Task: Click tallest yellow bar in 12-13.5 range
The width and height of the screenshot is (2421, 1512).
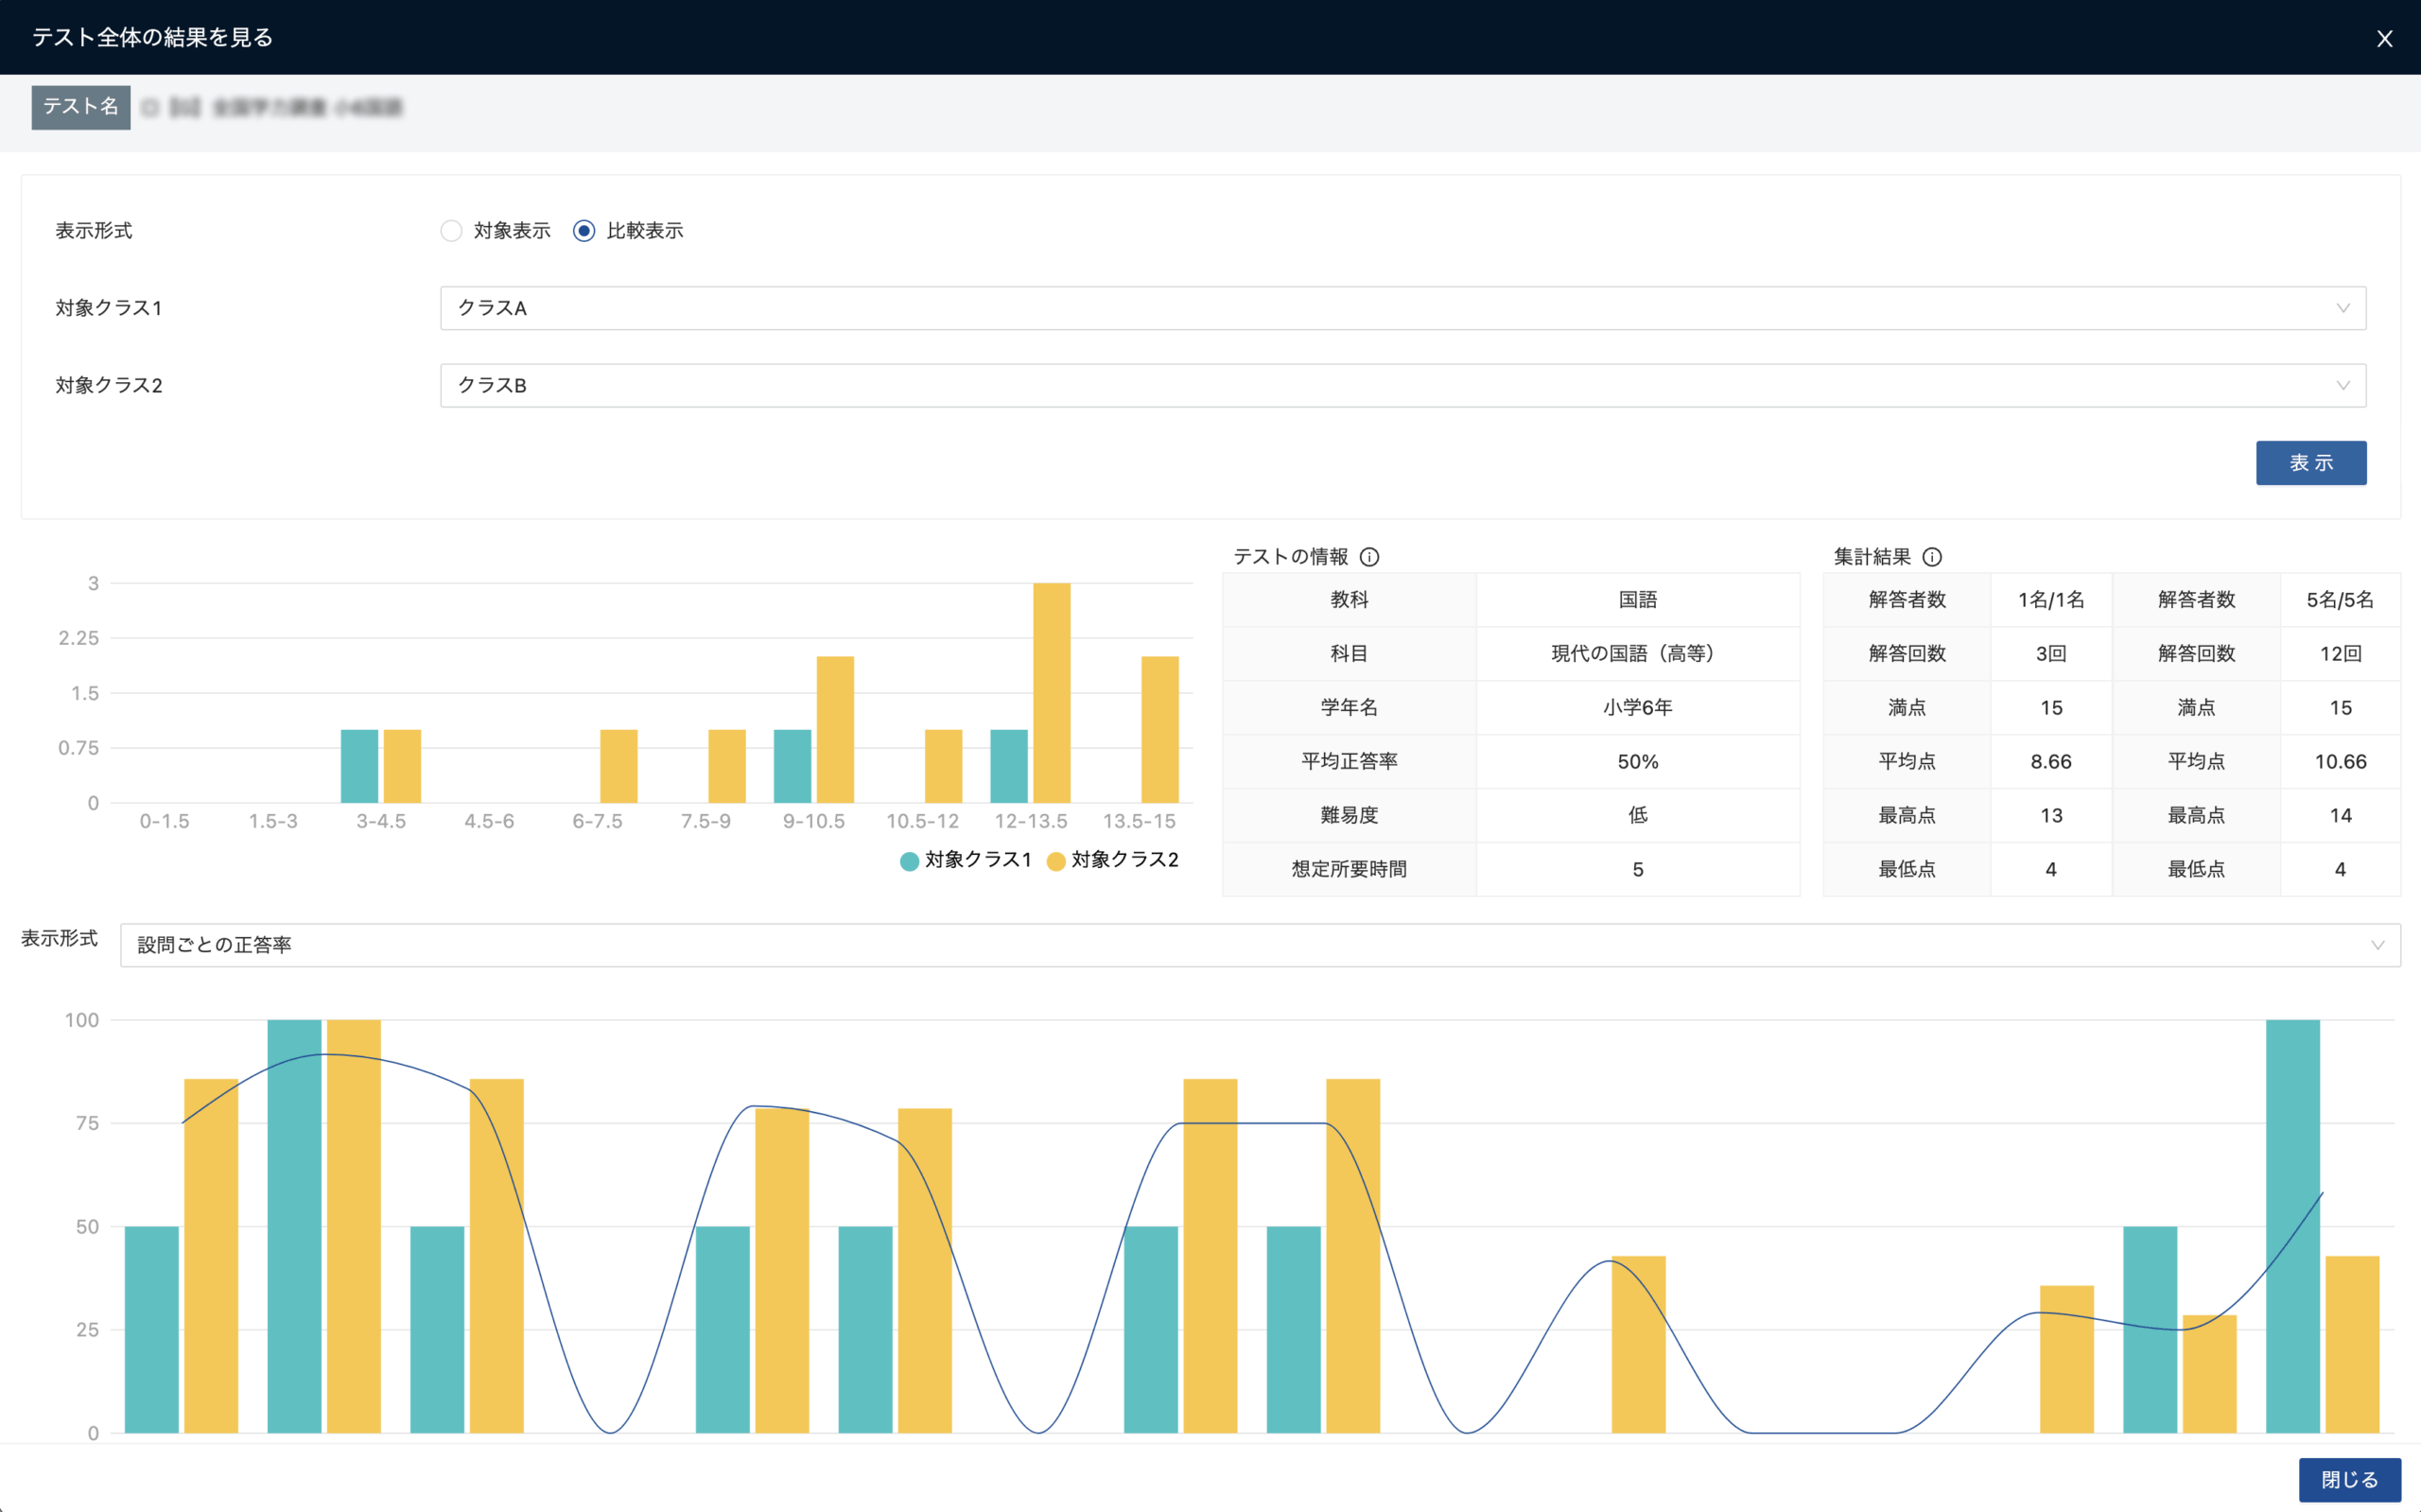Action: [1051, 692]
